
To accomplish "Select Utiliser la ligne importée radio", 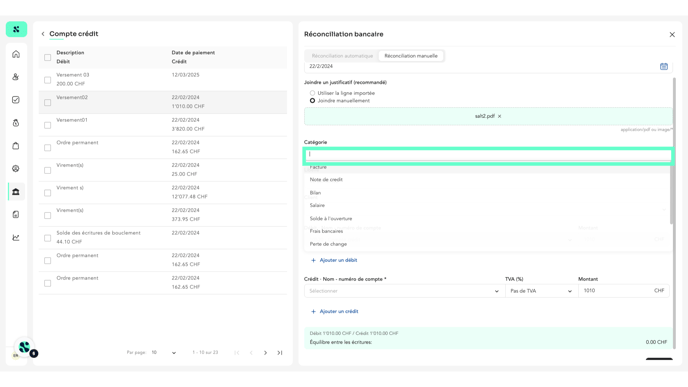I will coord(312,93).
